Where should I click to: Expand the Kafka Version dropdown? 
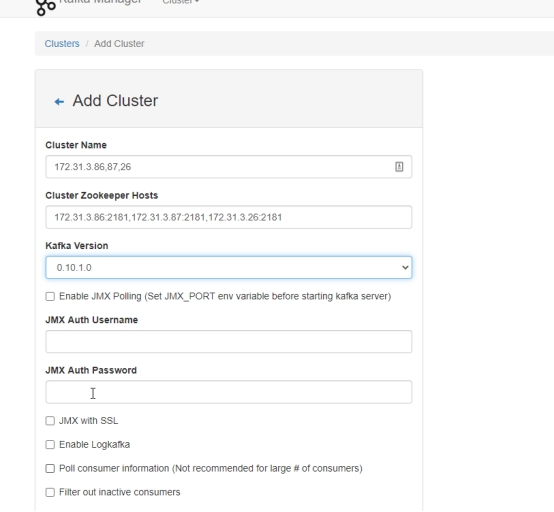click(229, 267)
